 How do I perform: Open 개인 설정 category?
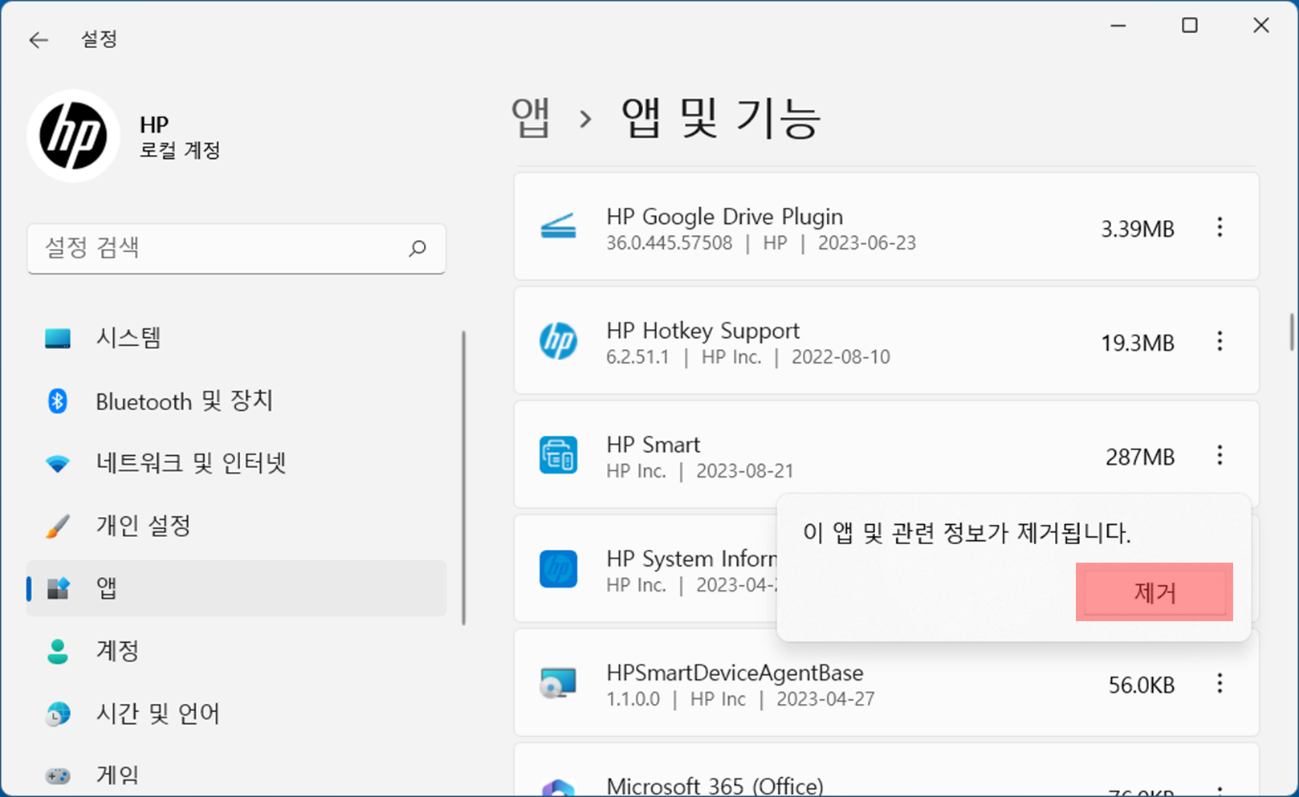click(x=236, y=526)
